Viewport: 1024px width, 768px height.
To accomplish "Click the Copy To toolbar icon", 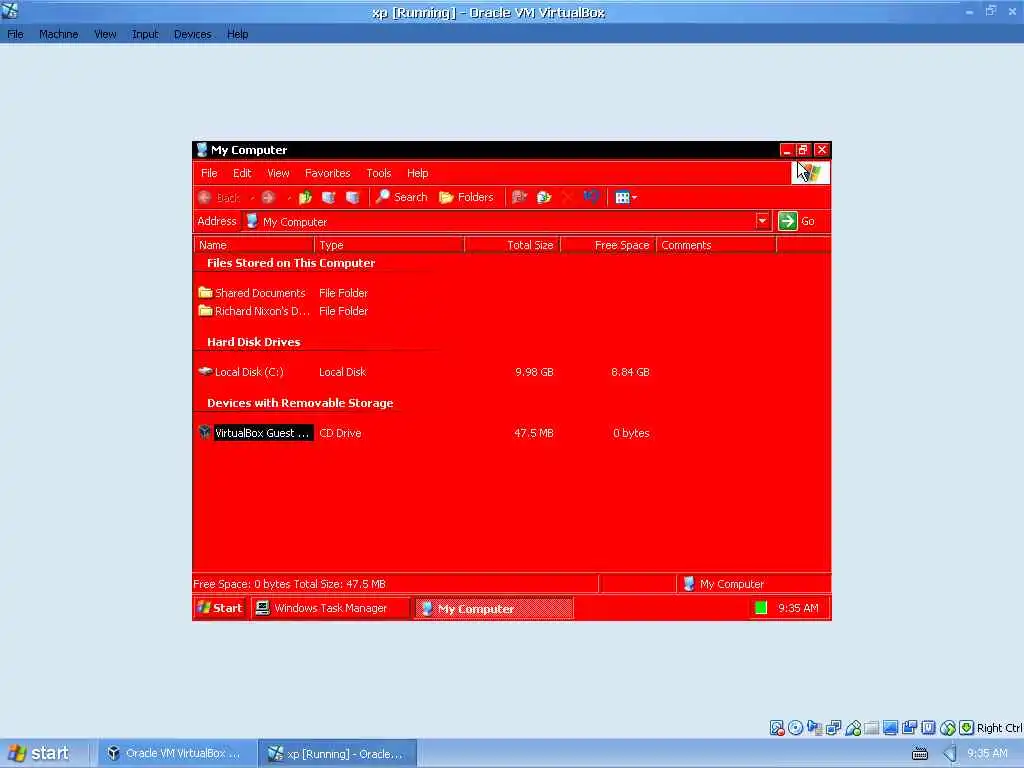I will pyautogui.click(x=544, y=197).
